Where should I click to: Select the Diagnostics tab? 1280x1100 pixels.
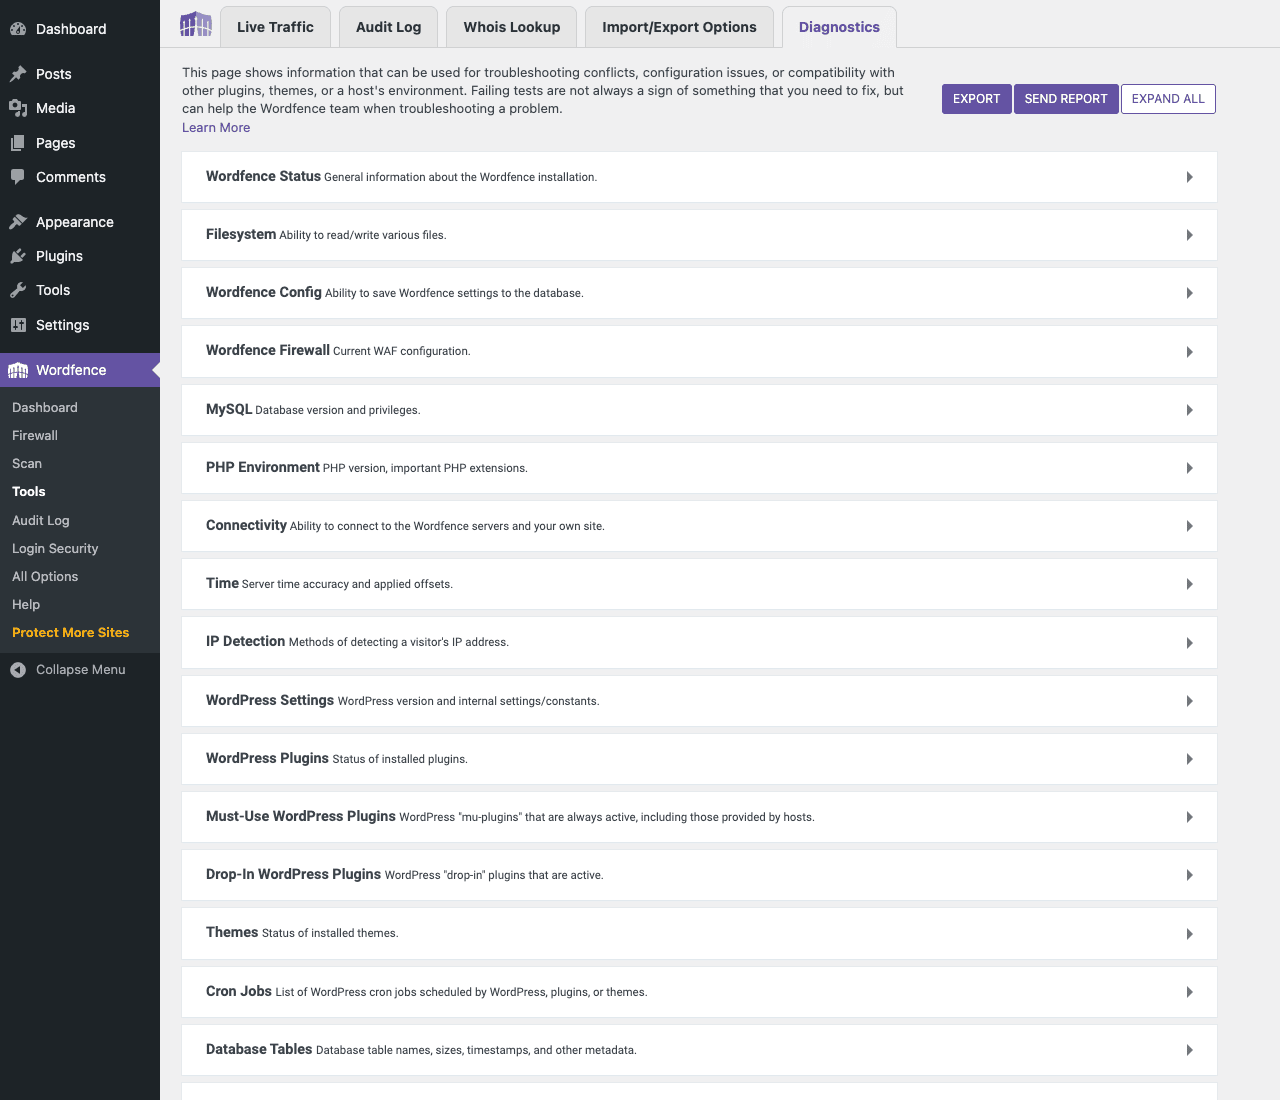[x=839, y=27]
